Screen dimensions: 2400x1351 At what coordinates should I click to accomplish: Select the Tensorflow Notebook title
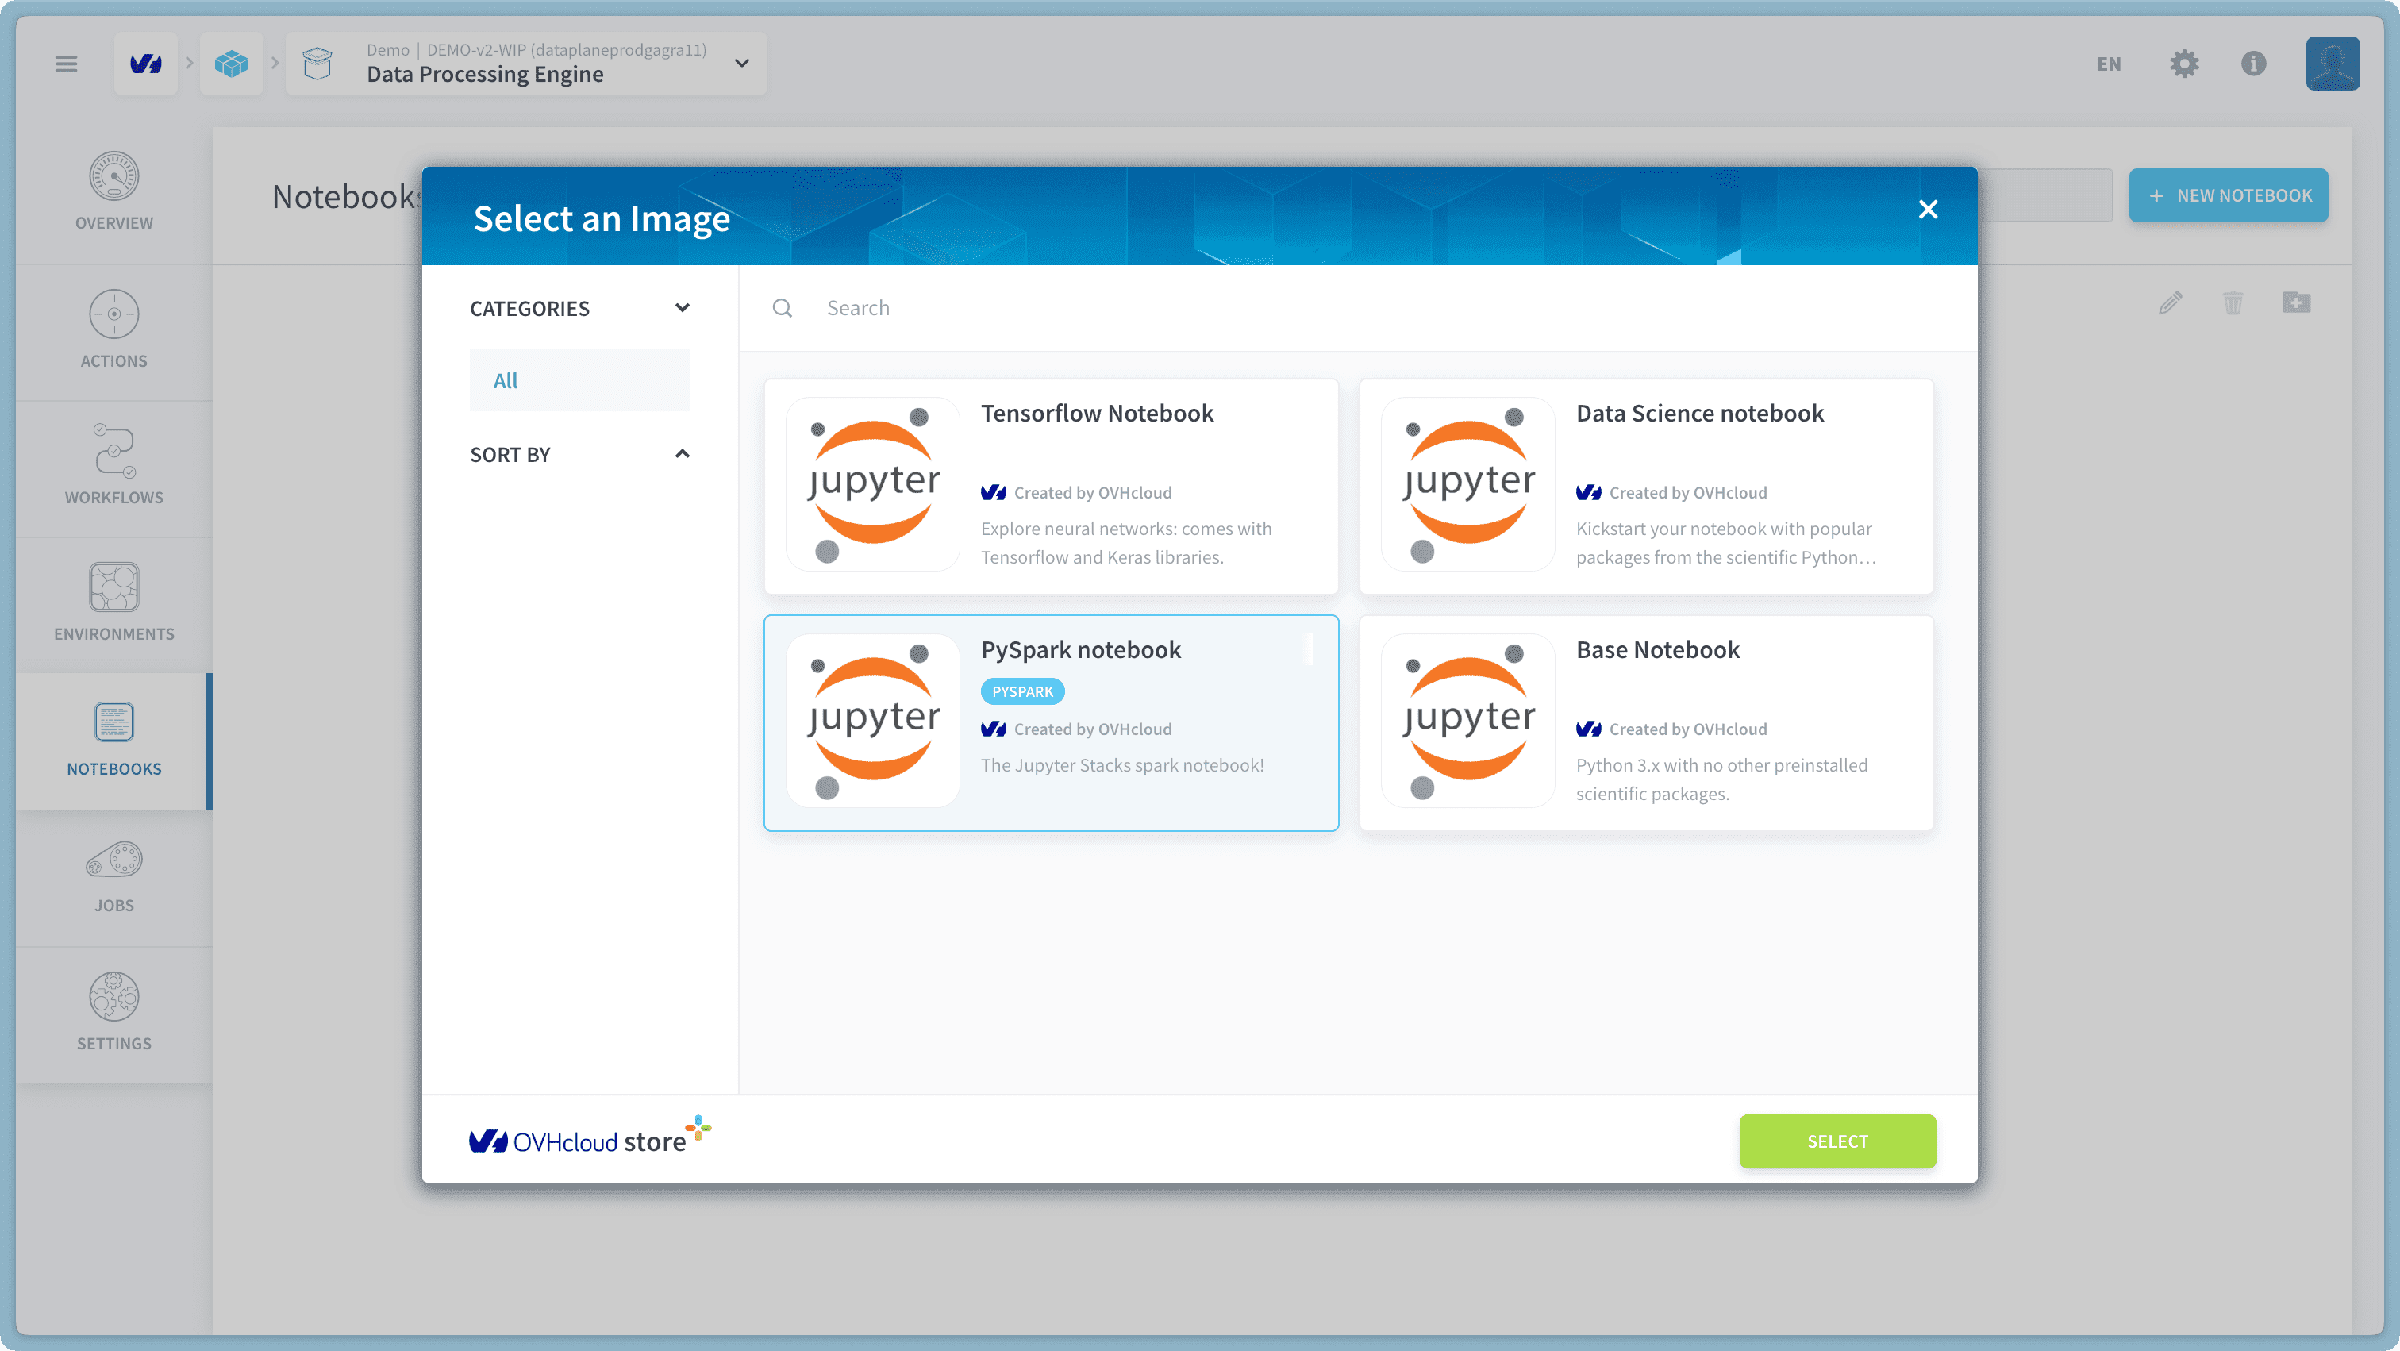(x=1097, y=413)
